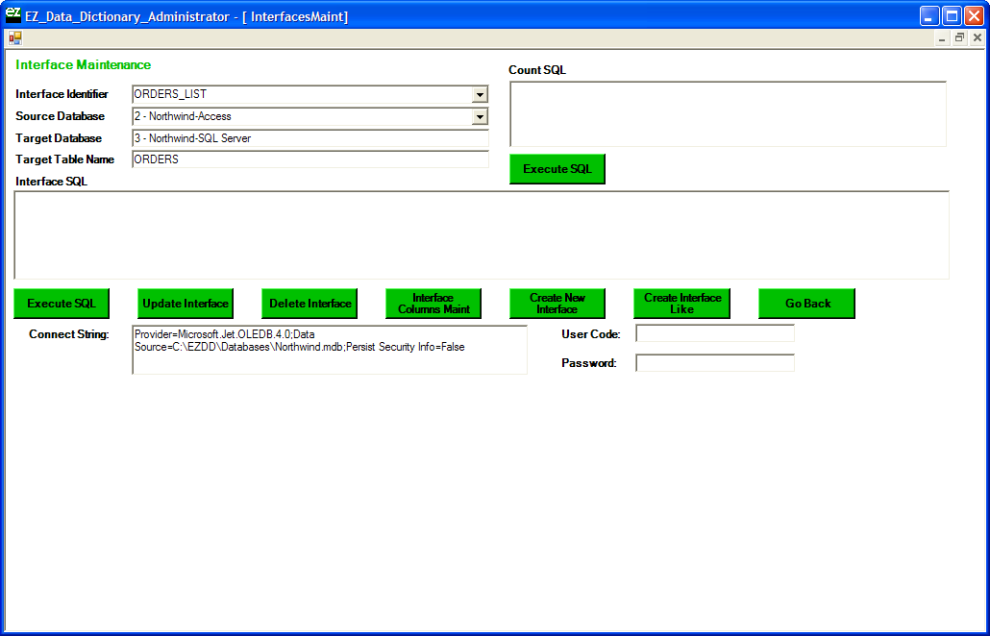Click inside the Interface SQL text area

[480, 235]
